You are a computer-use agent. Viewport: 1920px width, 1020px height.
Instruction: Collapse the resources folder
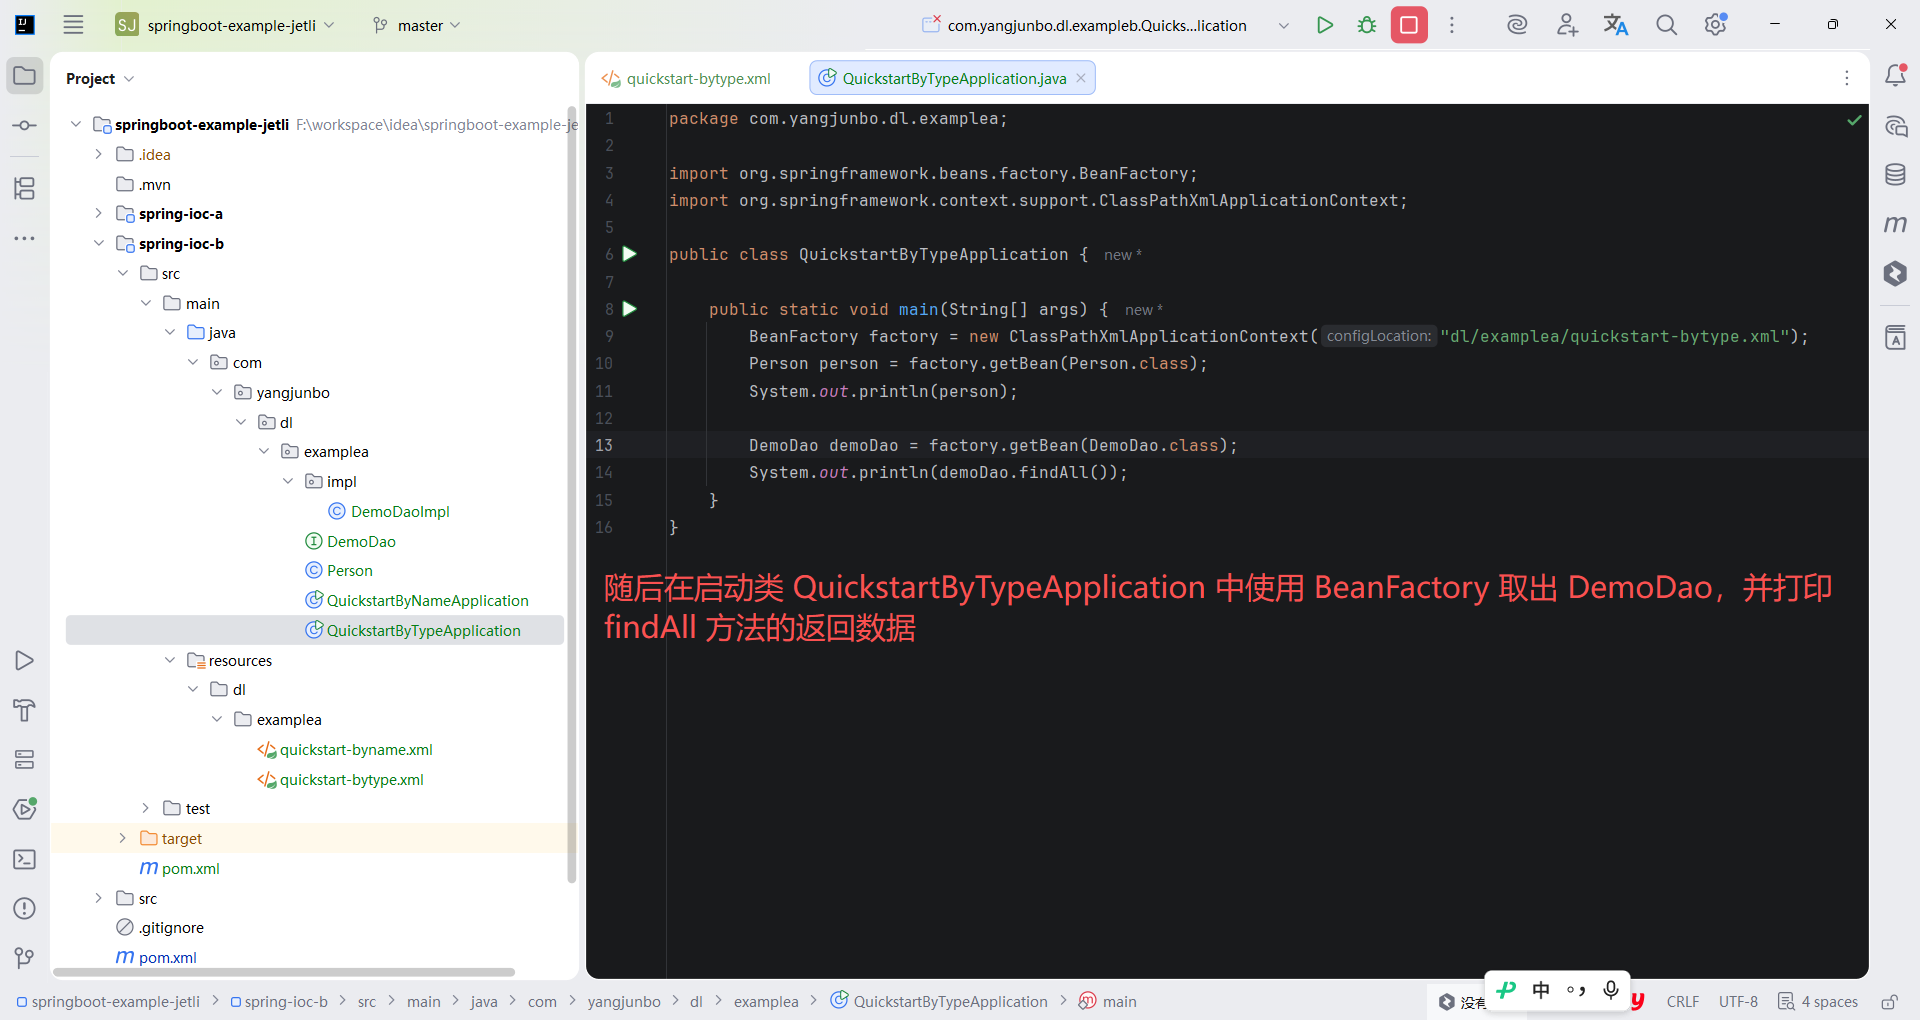point(170,660)
